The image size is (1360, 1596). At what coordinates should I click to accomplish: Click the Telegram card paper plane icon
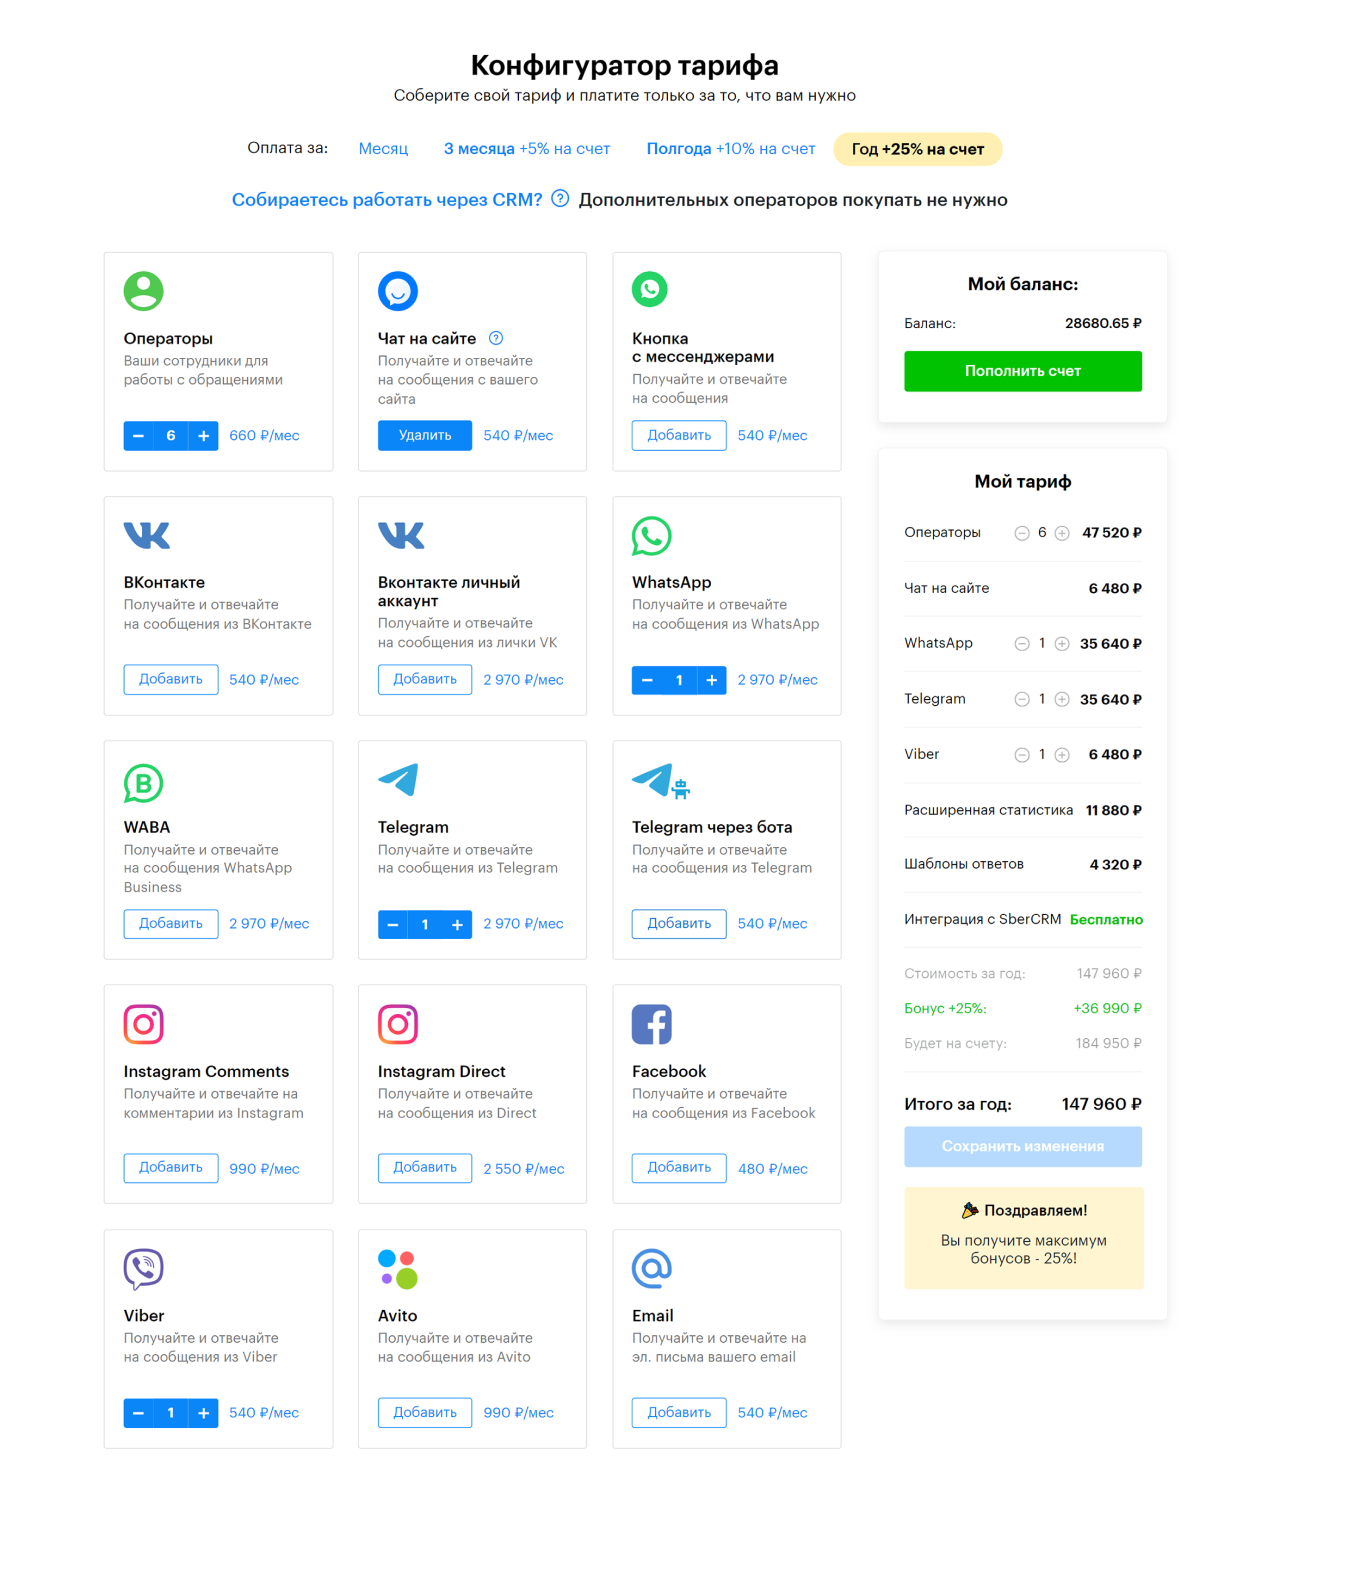[x=398, y=779]
